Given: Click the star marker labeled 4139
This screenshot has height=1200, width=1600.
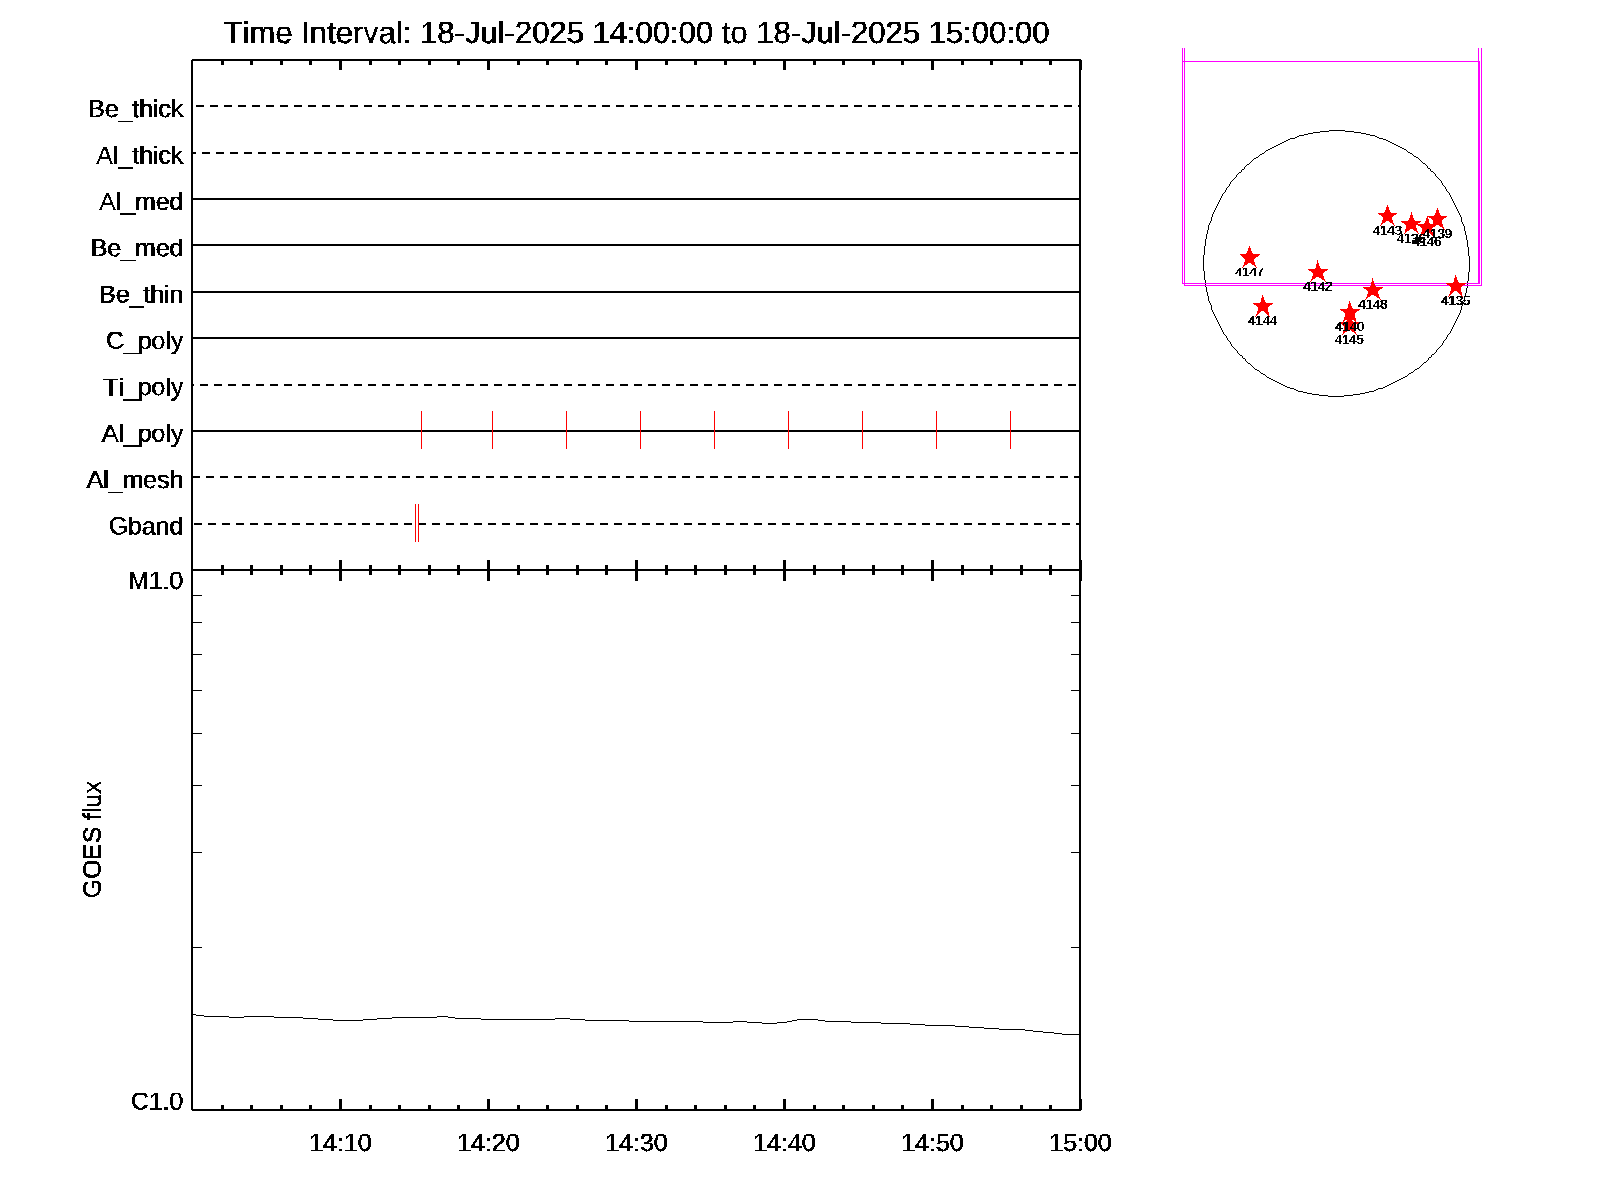Looking at the screenshot, I should coord(1438,219).
